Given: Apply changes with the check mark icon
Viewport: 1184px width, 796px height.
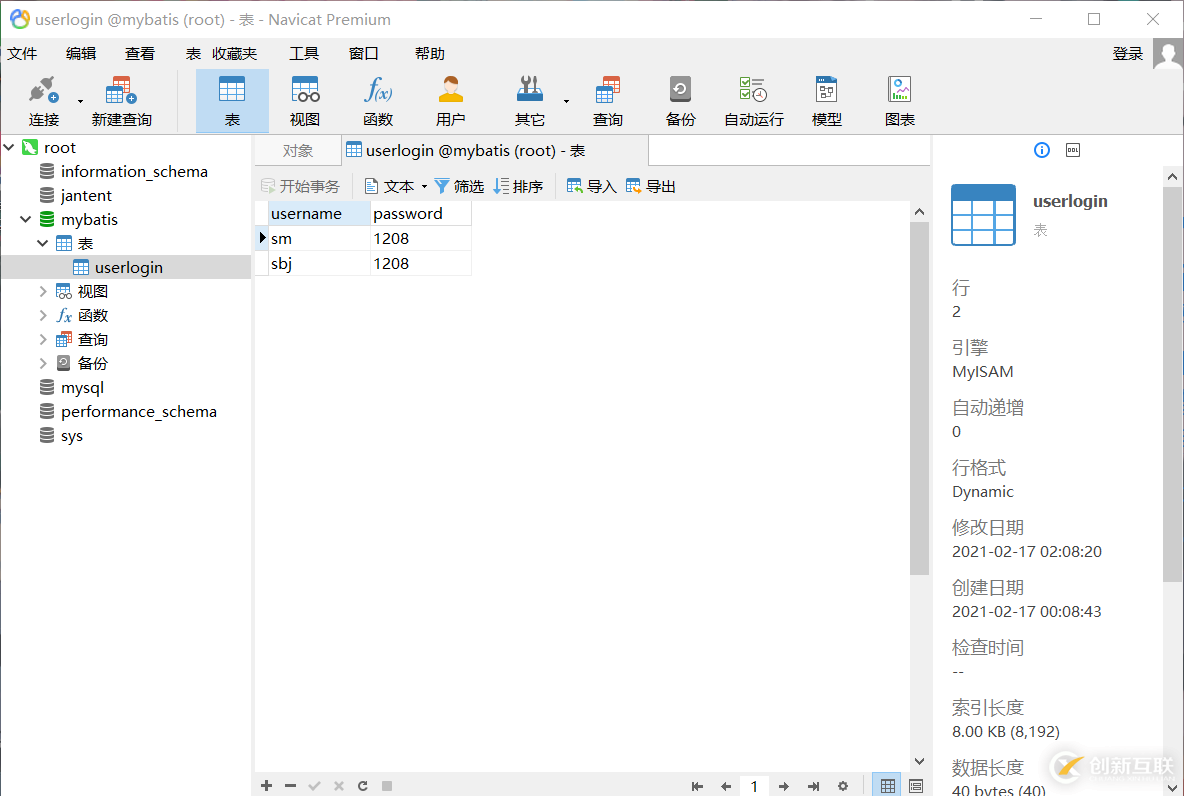Looking at the screenshot, I should pos(314,786).
